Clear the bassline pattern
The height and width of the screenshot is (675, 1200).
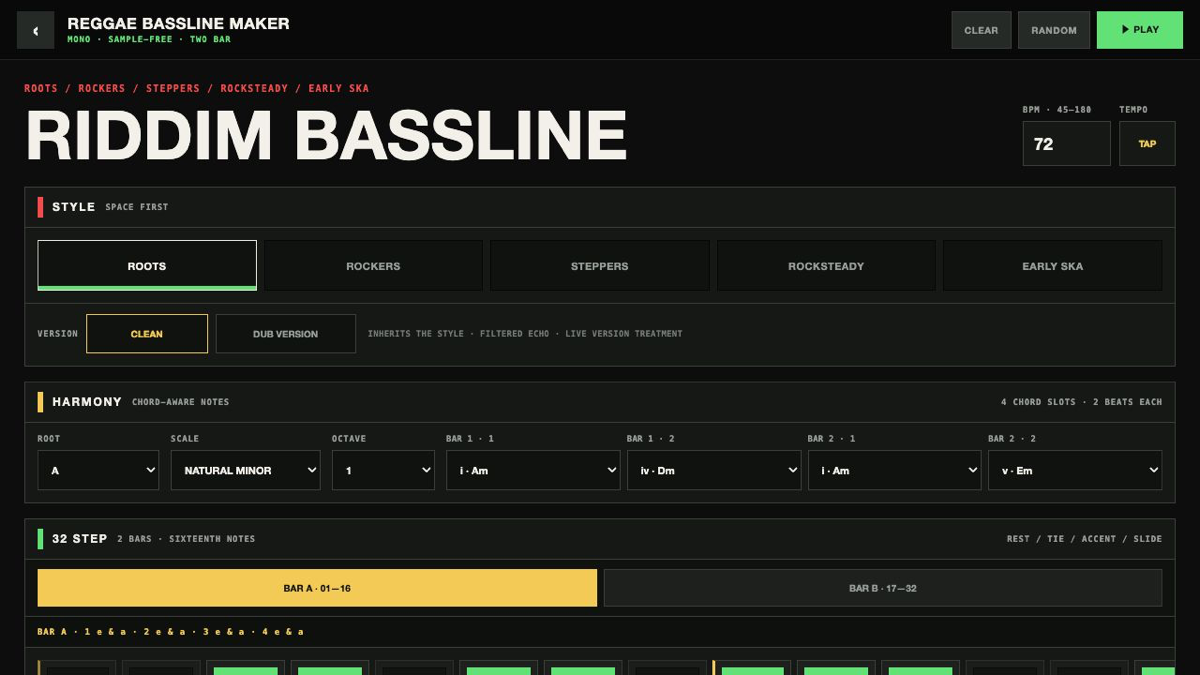point(981,30)
